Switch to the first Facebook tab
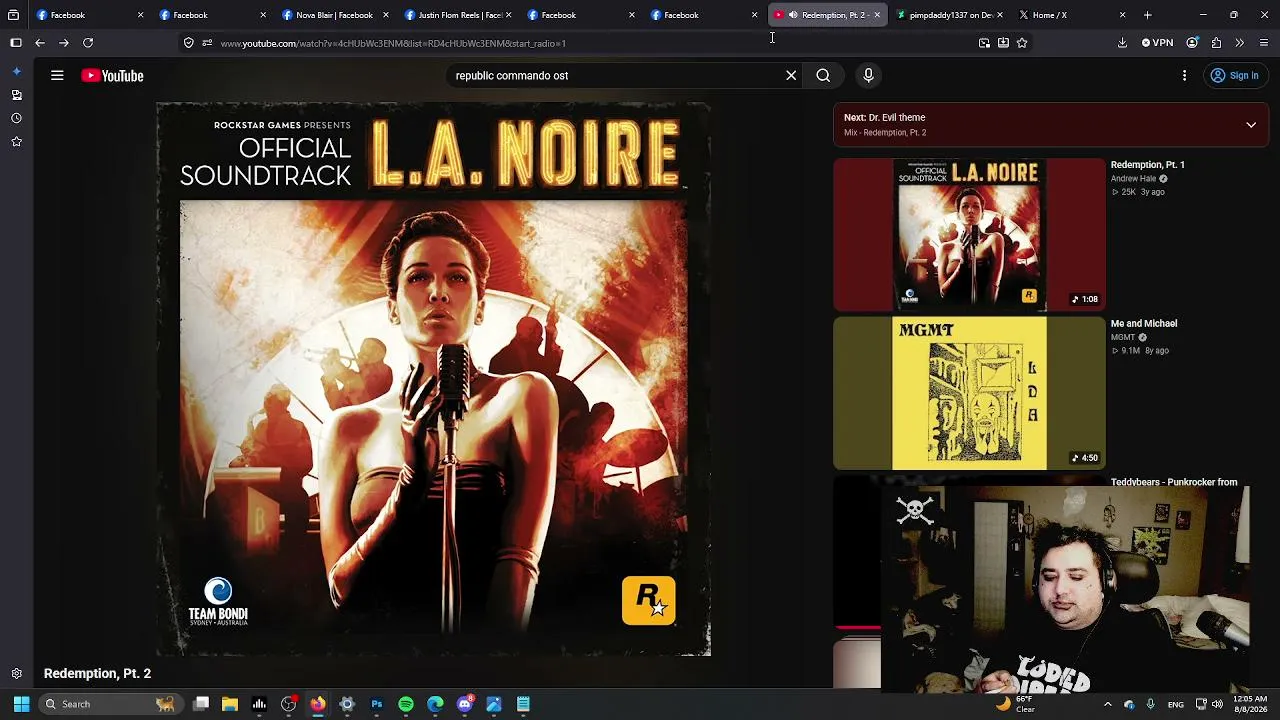 tap(88, 15)
